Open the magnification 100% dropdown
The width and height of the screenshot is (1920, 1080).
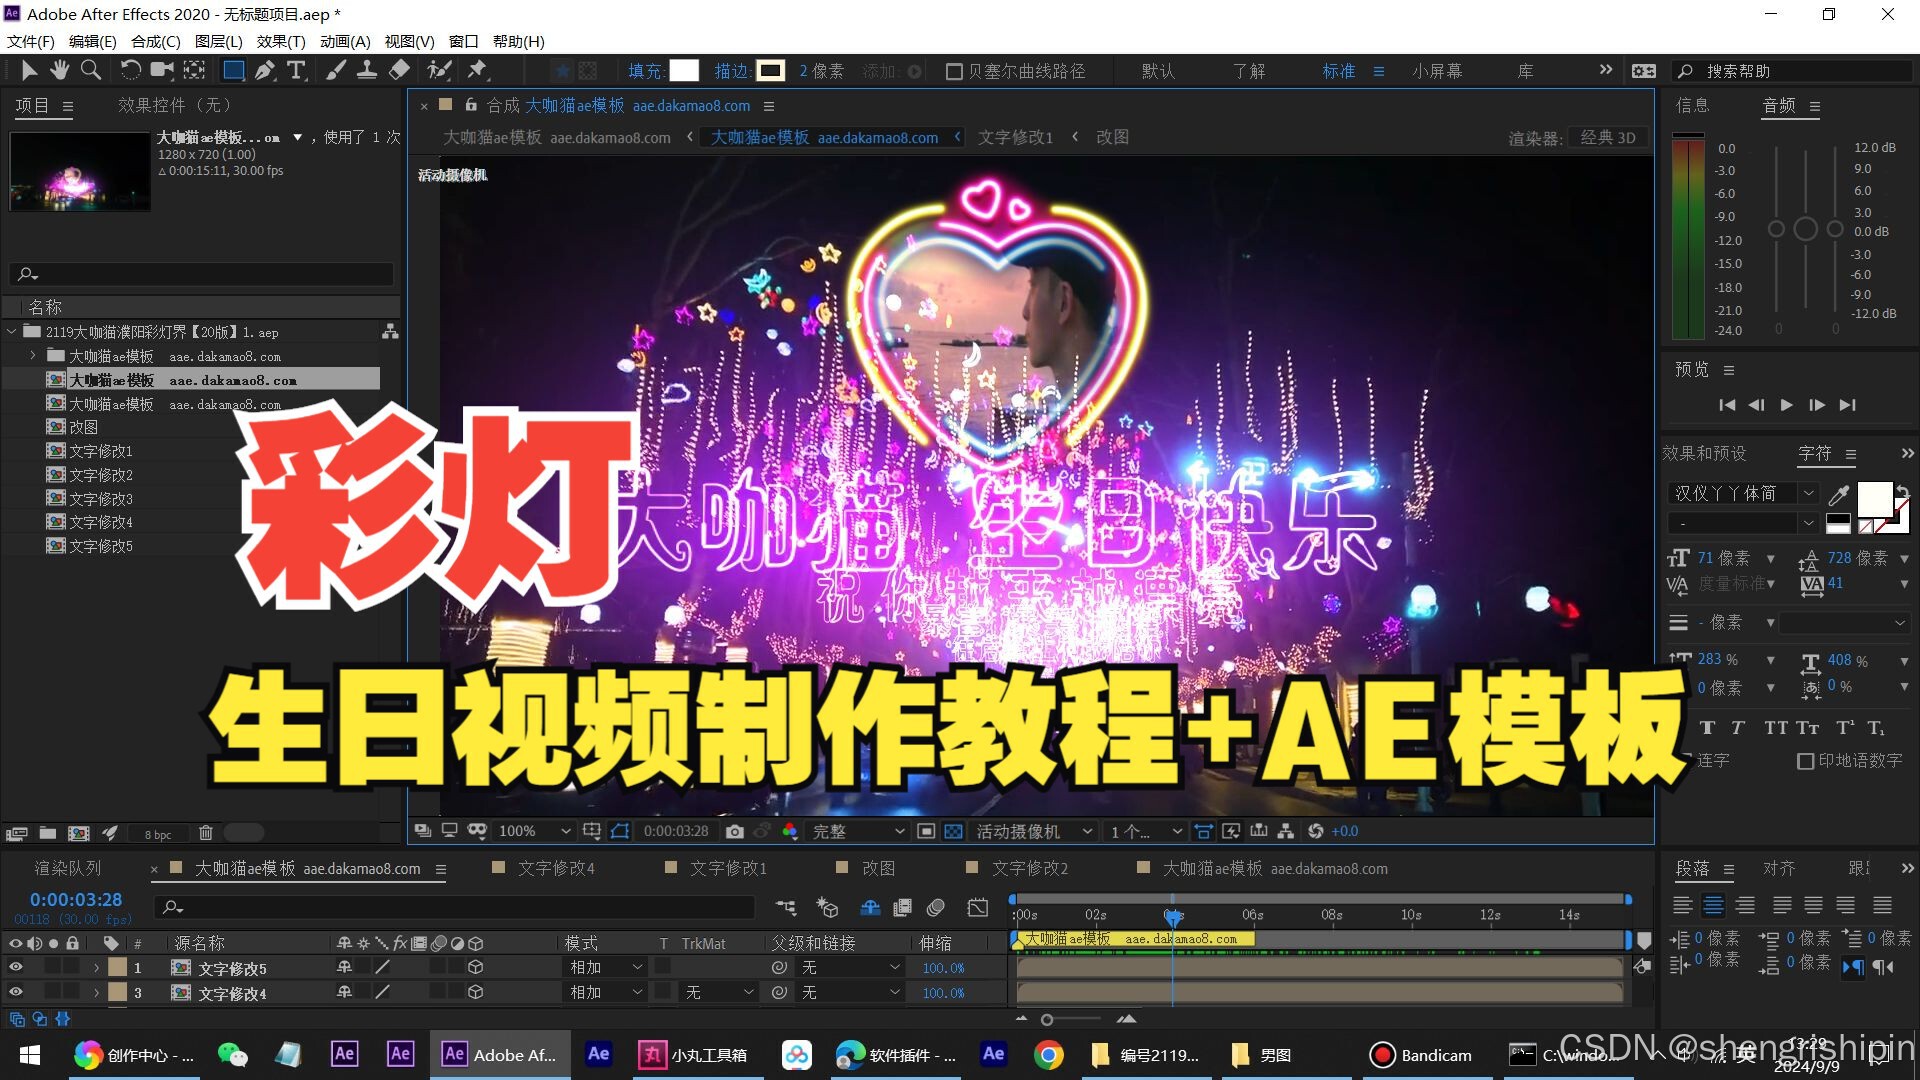pyautogui.click(x=534, y=831)
